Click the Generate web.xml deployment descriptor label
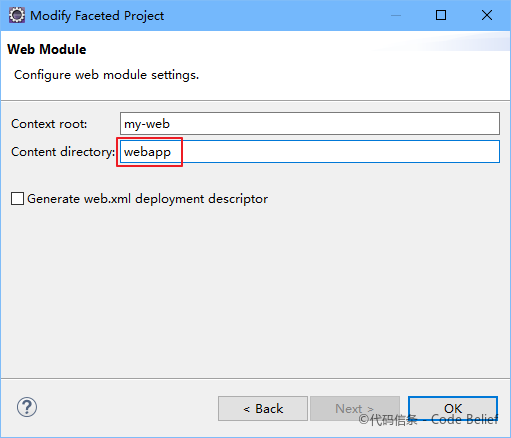Viewport: 511px width, 438px height. point(147,199)
